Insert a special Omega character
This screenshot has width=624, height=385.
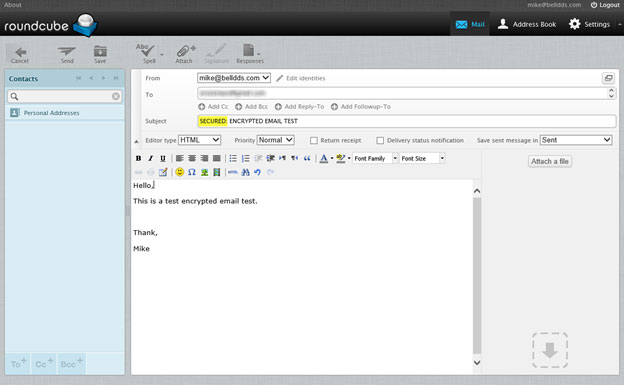pyautogui.click(x=192, y=172)
